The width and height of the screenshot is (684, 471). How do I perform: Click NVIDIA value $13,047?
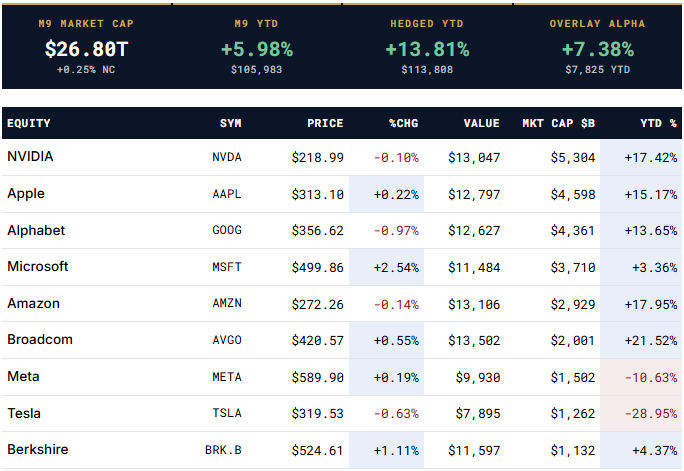click(x=474, y=157)
